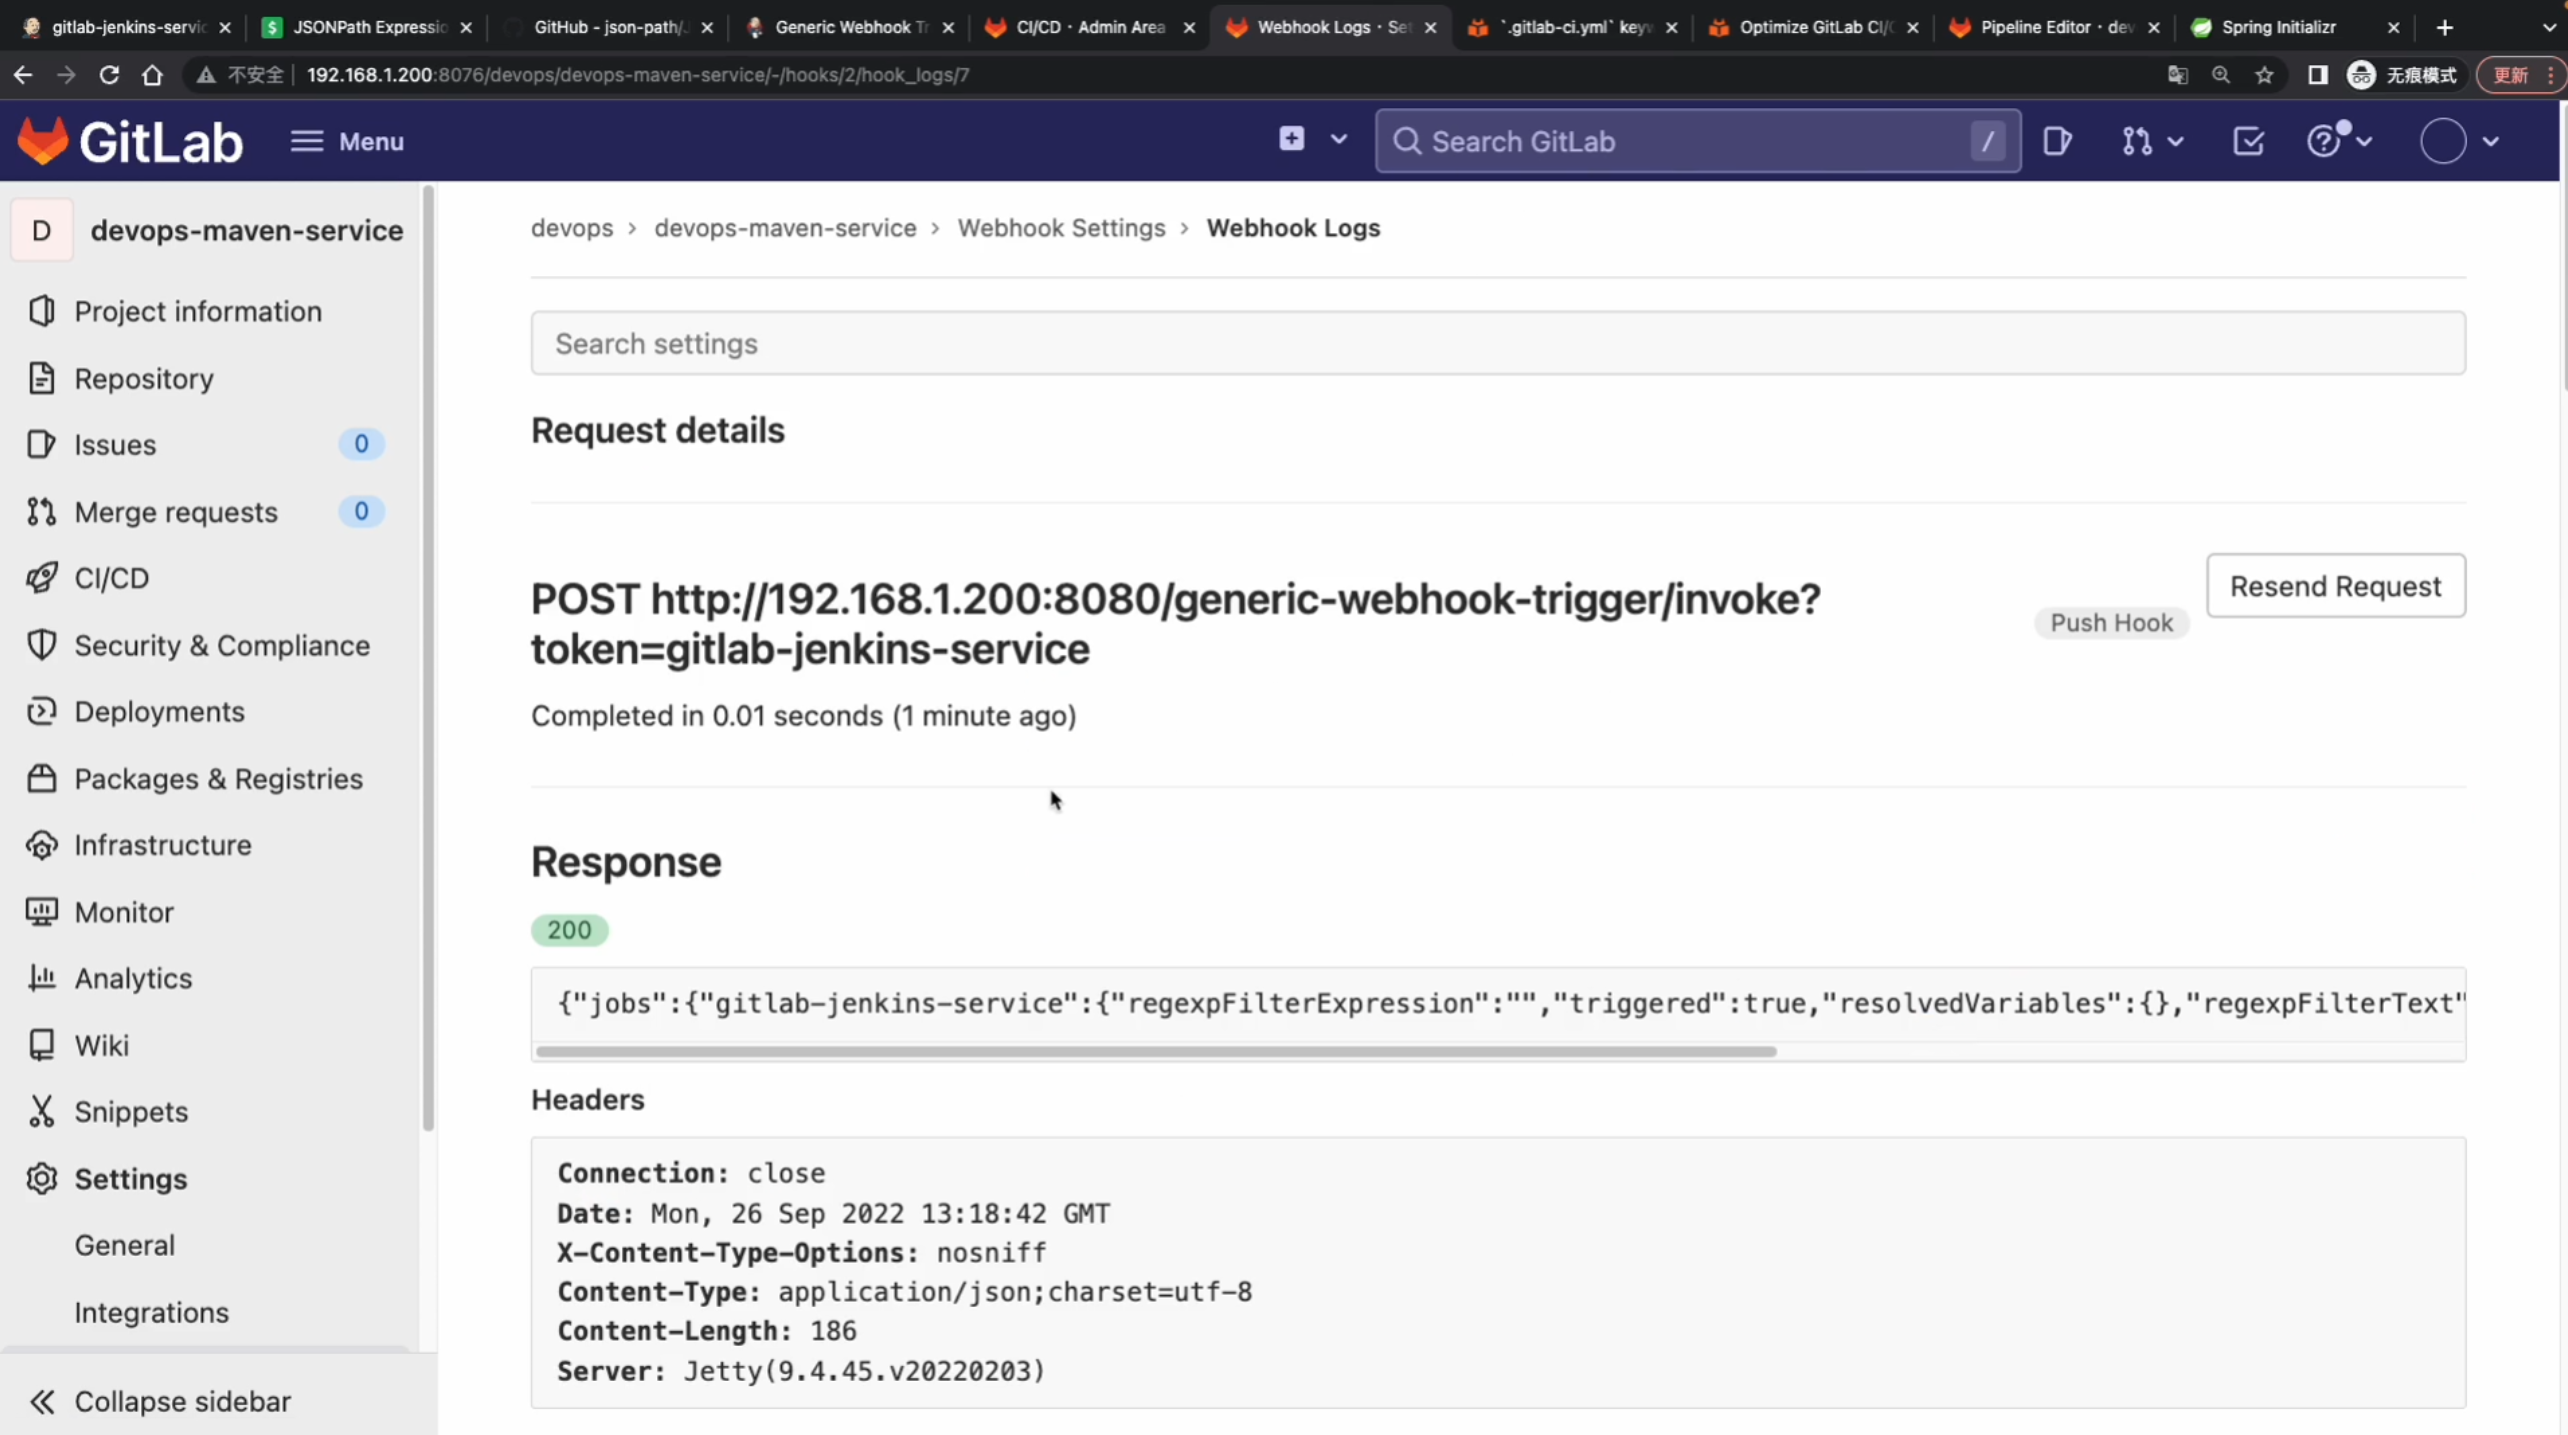Click the Resend Request button
Viewport: 2568px width, 1435px height.
pyautogui.click(x=2335, y=586)
